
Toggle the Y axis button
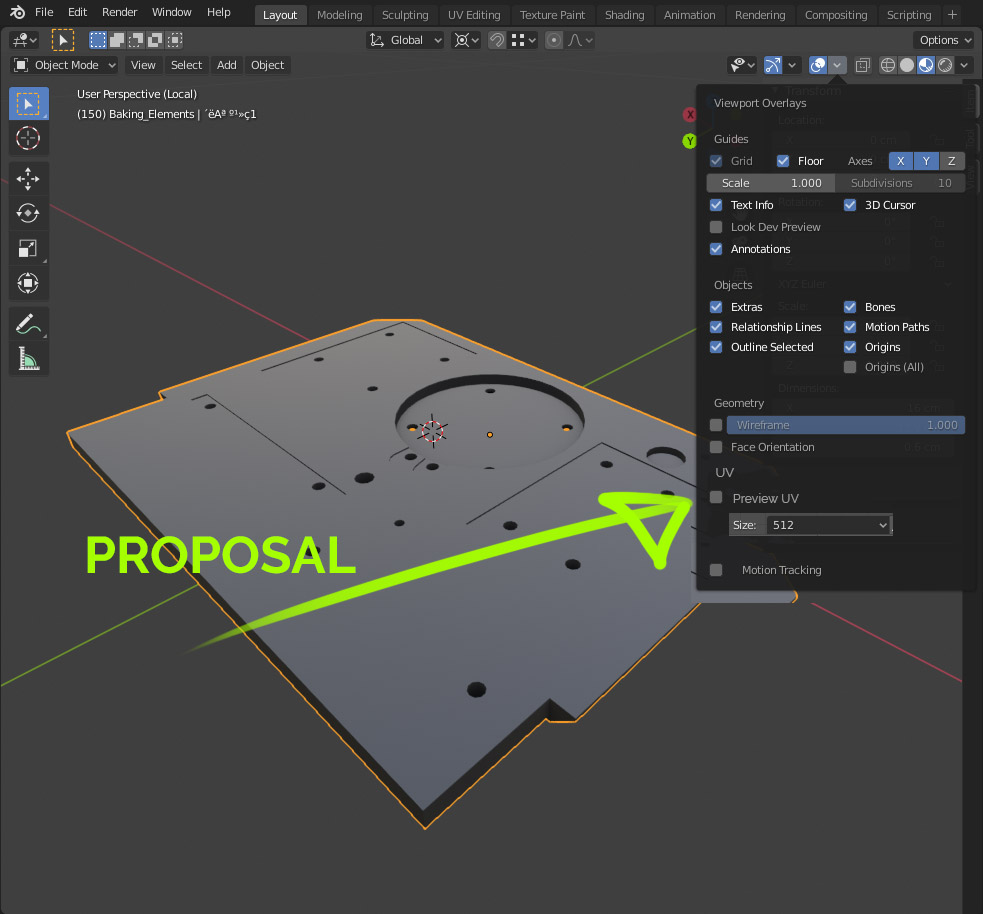pyautogui.click(x=926, y=161)
